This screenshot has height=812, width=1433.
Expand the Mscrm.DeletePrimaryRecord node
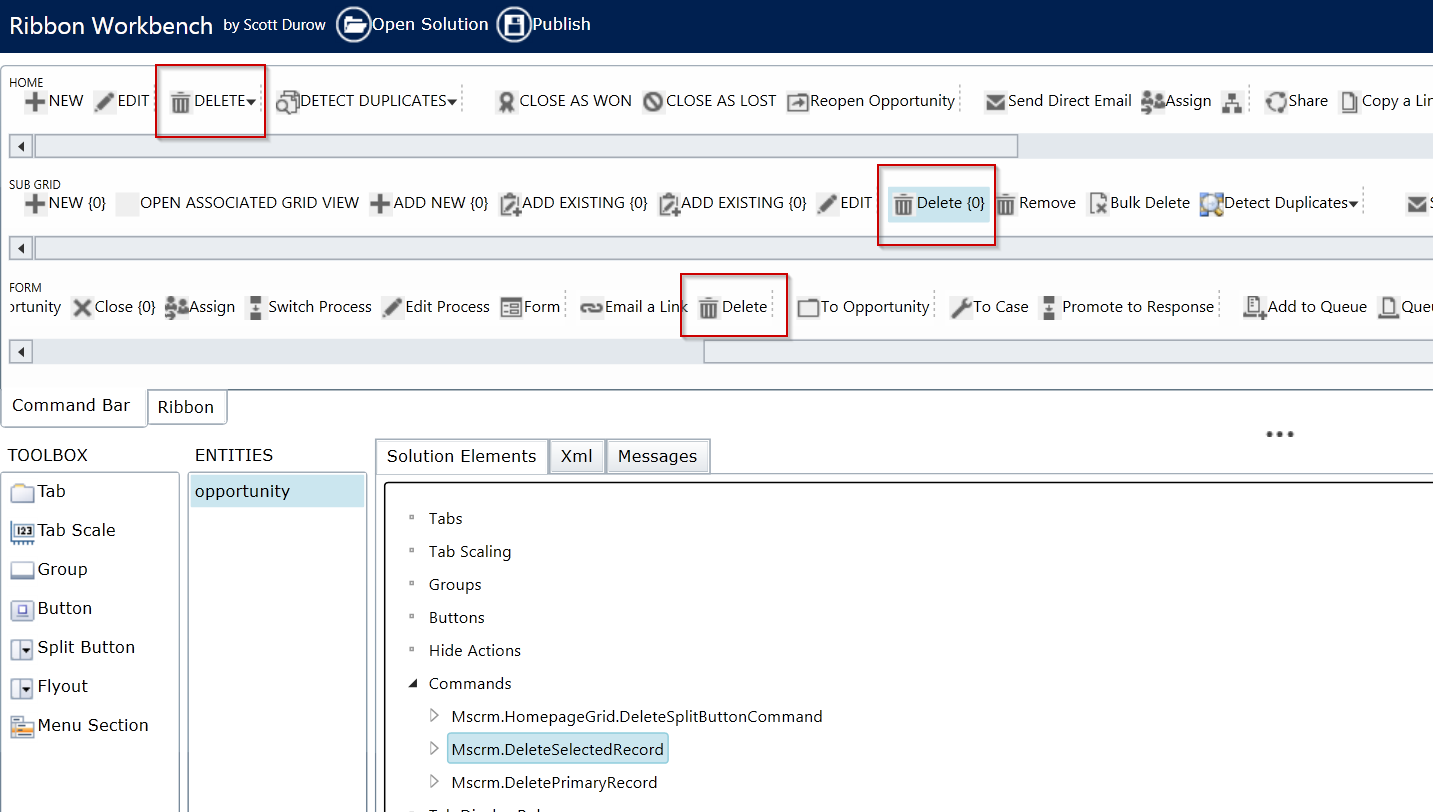434,782
